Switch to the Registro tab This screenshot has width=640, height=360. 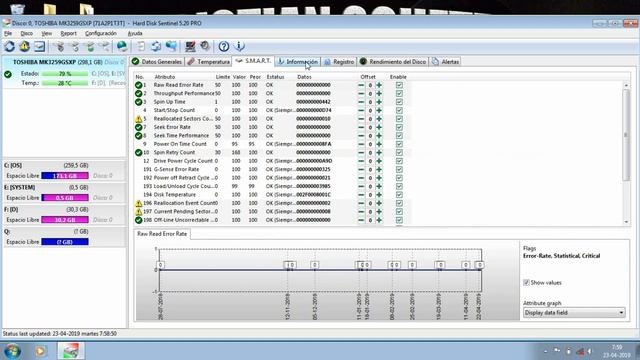point(339,62)
